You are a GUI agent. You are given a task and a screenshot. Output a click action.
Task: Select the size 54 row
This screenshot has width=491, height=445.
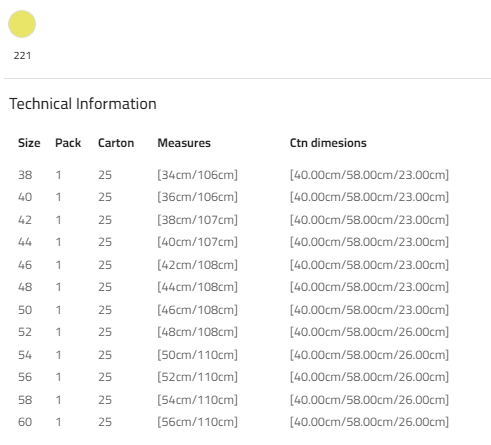pyautogui.click(x=233, y=355)
